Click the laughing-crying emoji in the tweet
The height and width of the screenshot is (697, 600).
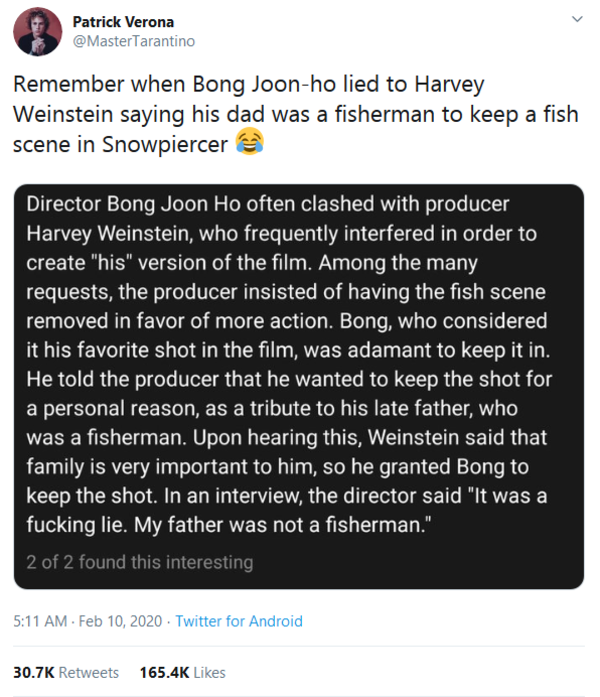[x=250, y=142]
